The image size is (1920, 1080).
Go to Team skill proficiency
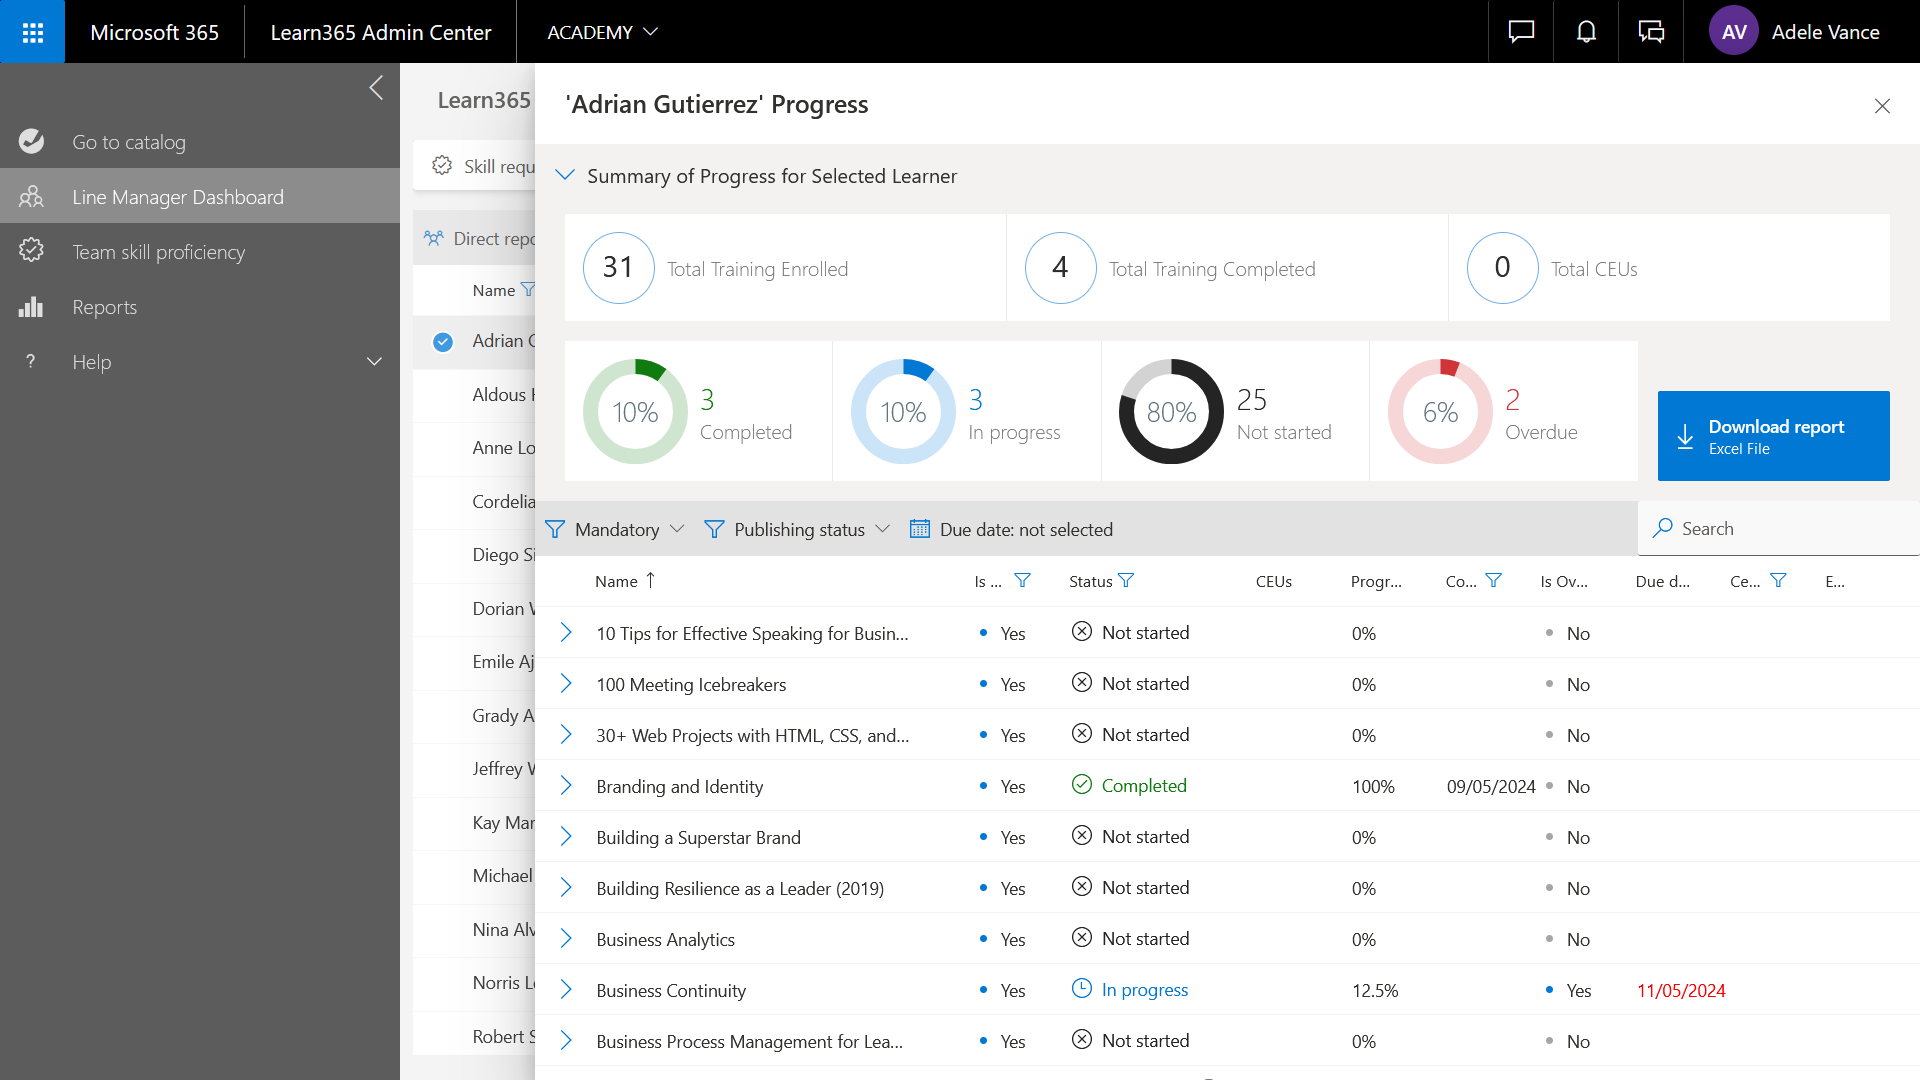click(x=158, y=252)
